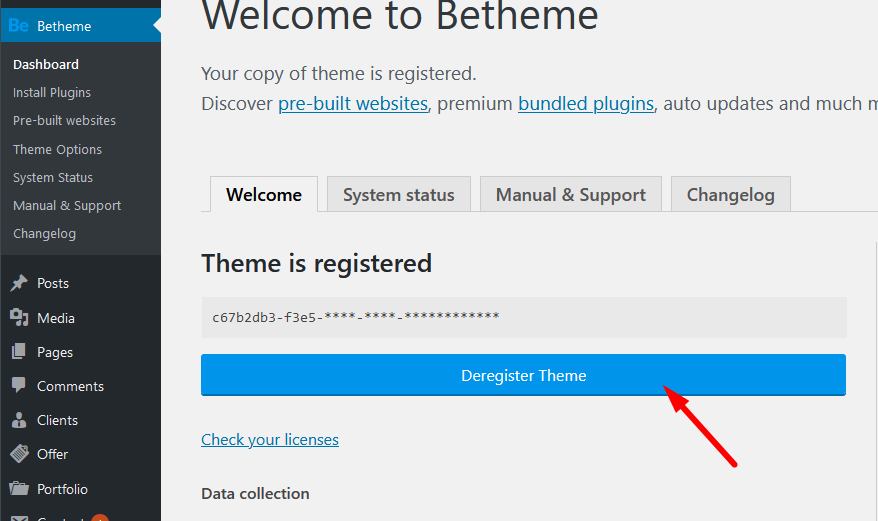Image resolution: width=878 pixels, height=521 pixels.
Task: Open the Dashboard submenu item
Action: click(46, 64)
